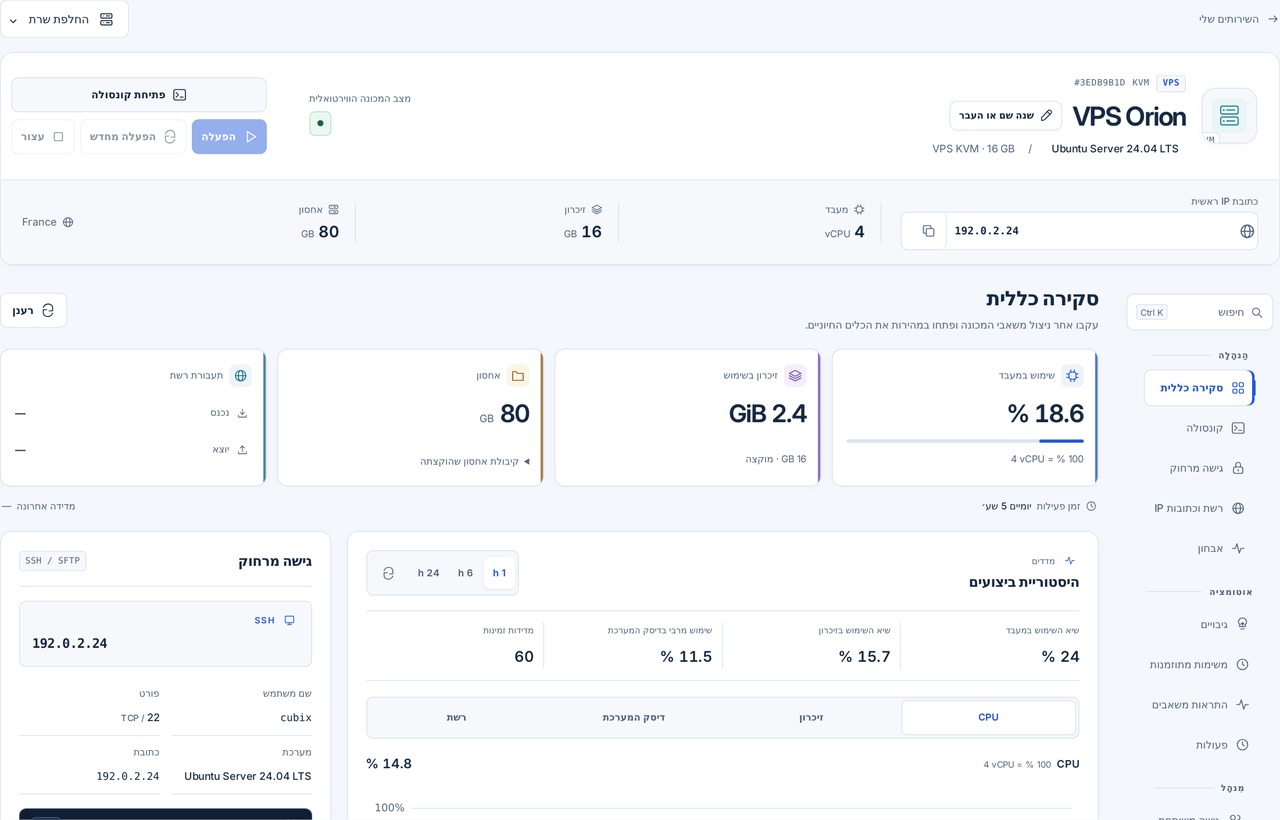Select the 1 h time range
Screen dimensions: 1280x820
tap(499, 573)
